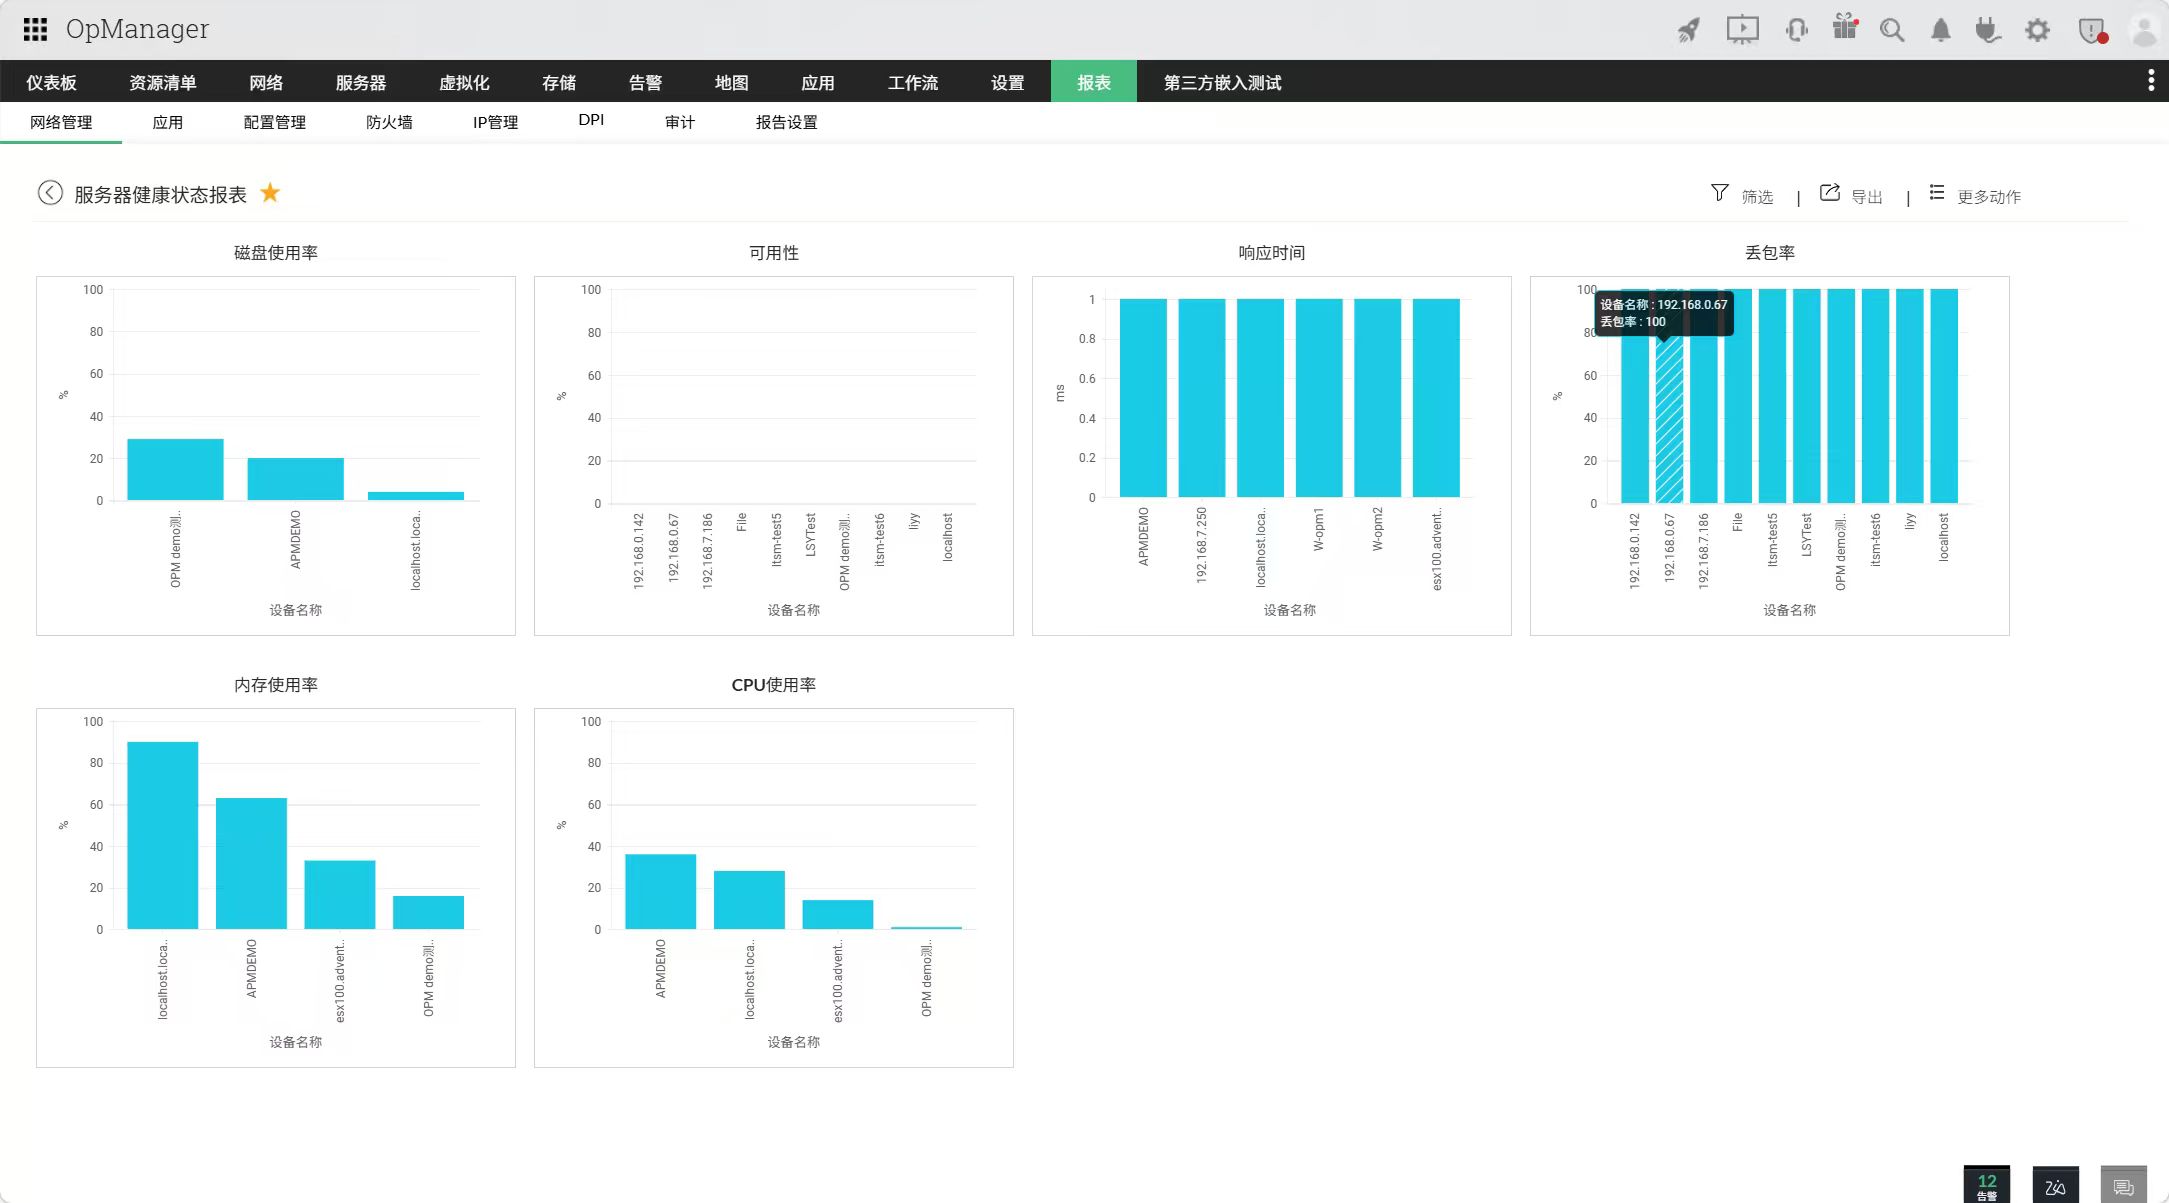2169x1203 pixels.
Task: Switch to the 告警 menu tab
Action: tap(645, 82)
